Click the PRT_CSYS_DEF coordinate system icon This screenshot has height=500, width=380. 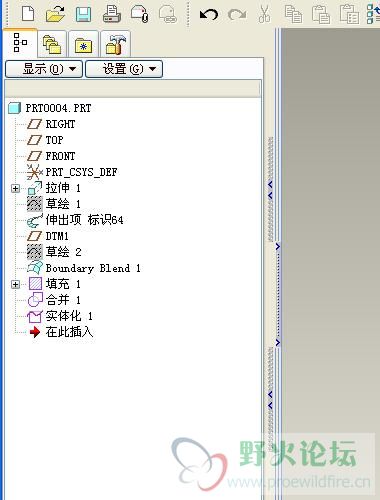coord(35,172)
